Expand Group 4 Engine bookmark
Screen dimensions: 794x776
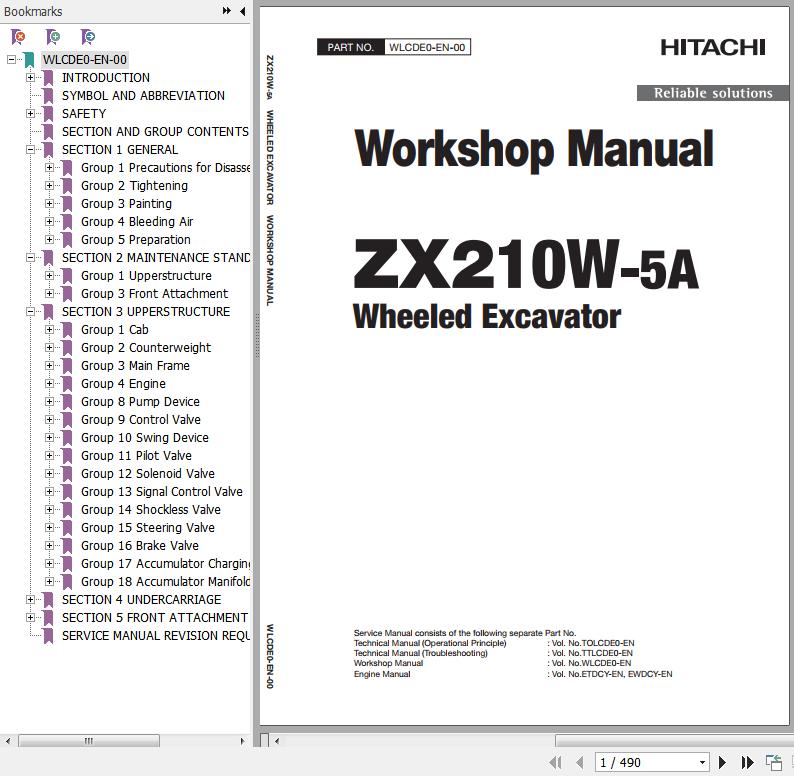point(49,383)
